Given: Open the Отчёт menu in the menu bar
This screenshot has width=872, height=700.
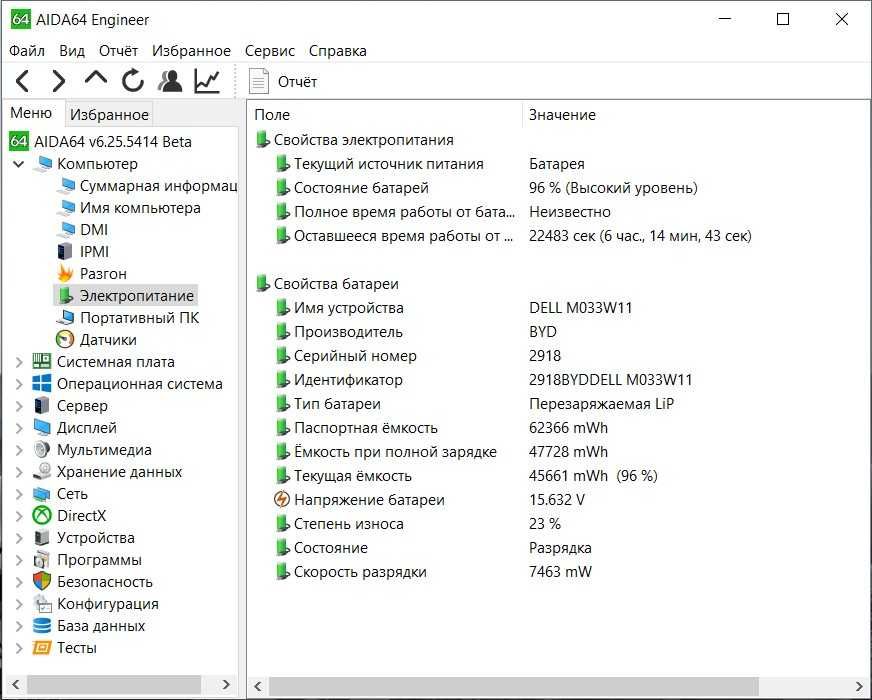Looking at the screenshot, I should (x=118, y=51).
